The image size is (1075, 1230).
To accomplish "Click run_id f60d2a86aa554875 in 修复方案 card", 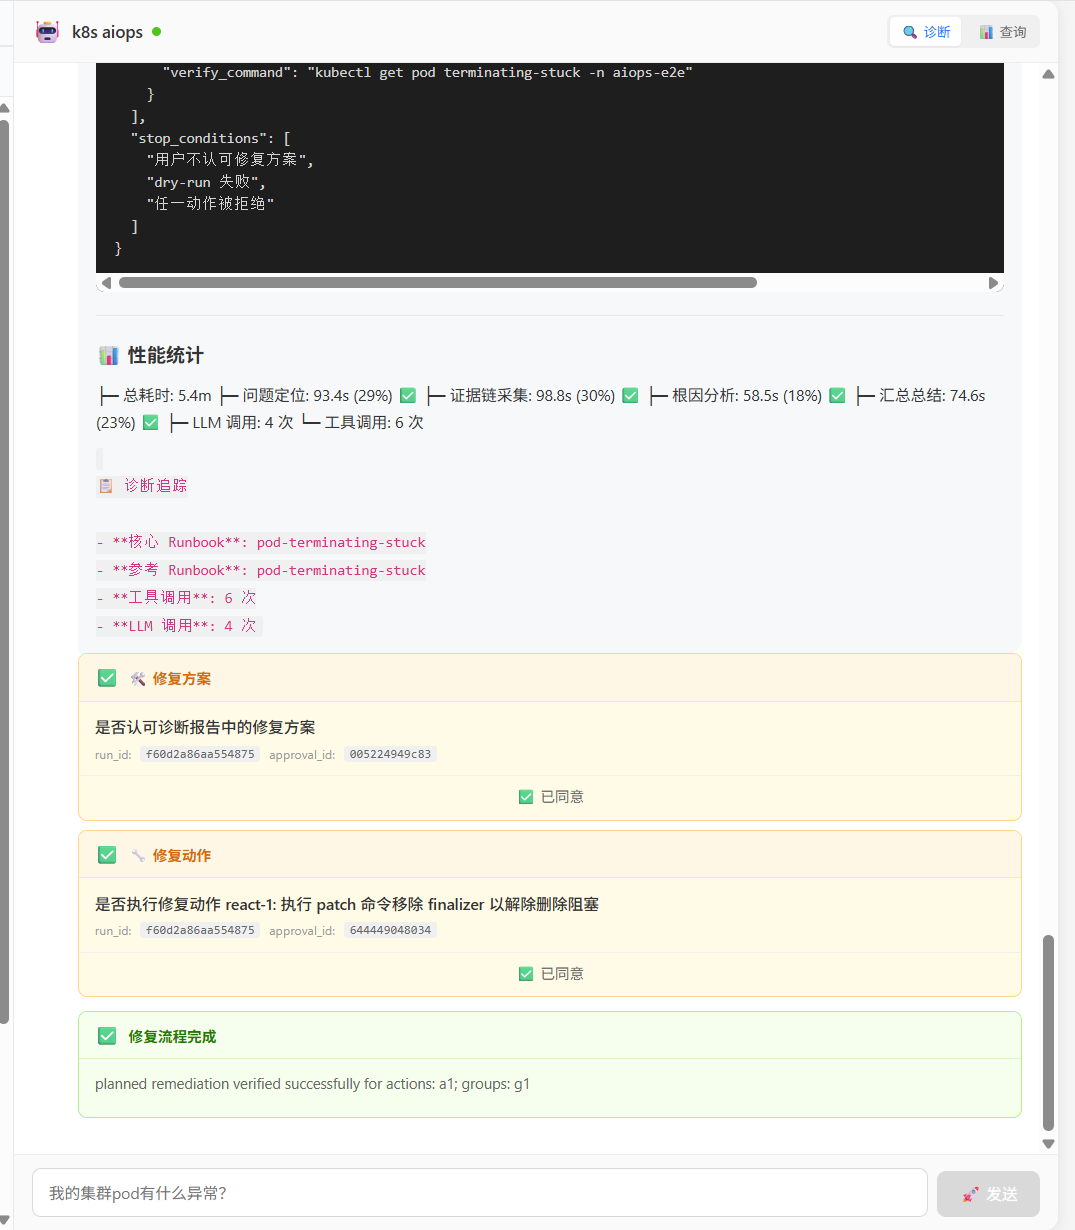I will point(200,754).
